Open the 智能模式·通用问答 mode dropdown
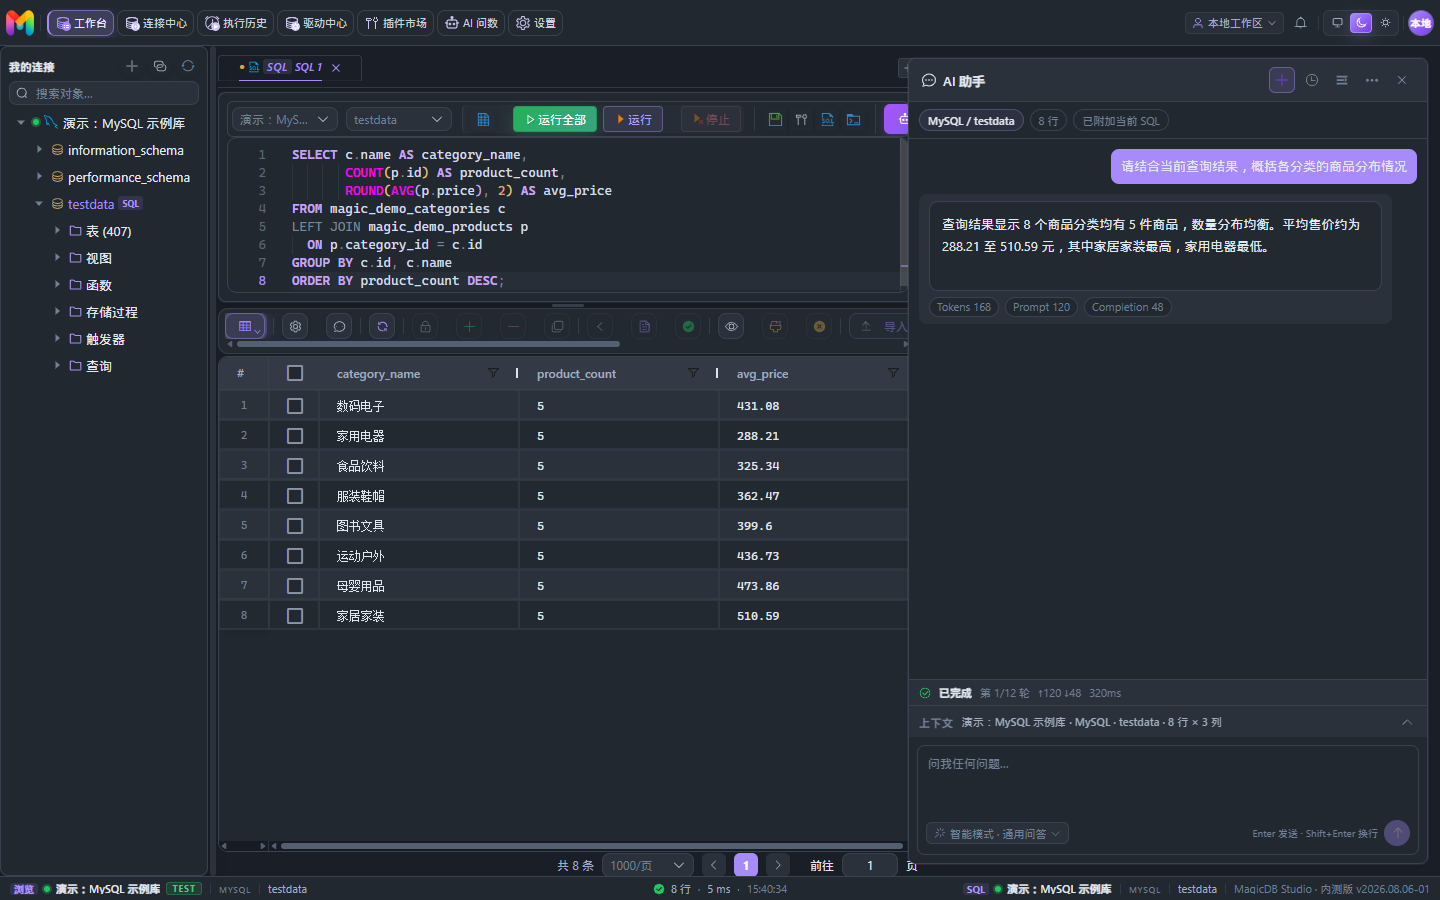The height and width of the screenshot is (900, 1440). 997,833
